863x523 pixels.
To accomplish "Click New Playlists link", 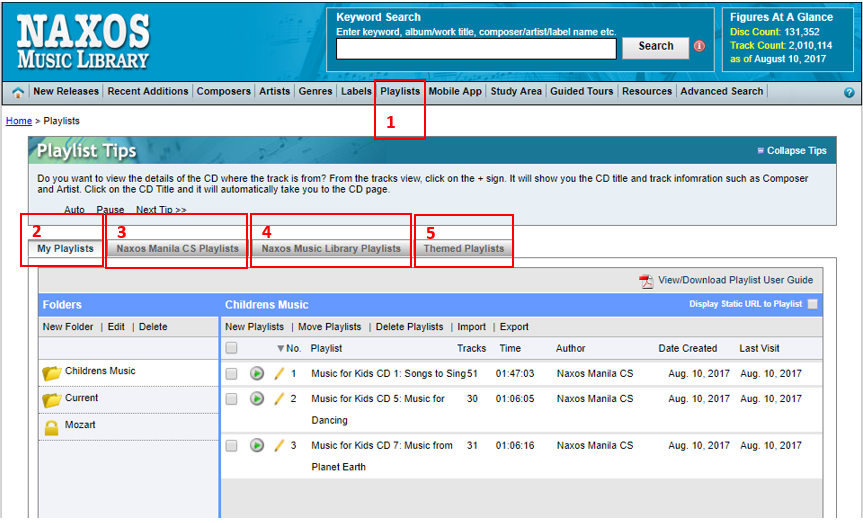I will point(254,327).
